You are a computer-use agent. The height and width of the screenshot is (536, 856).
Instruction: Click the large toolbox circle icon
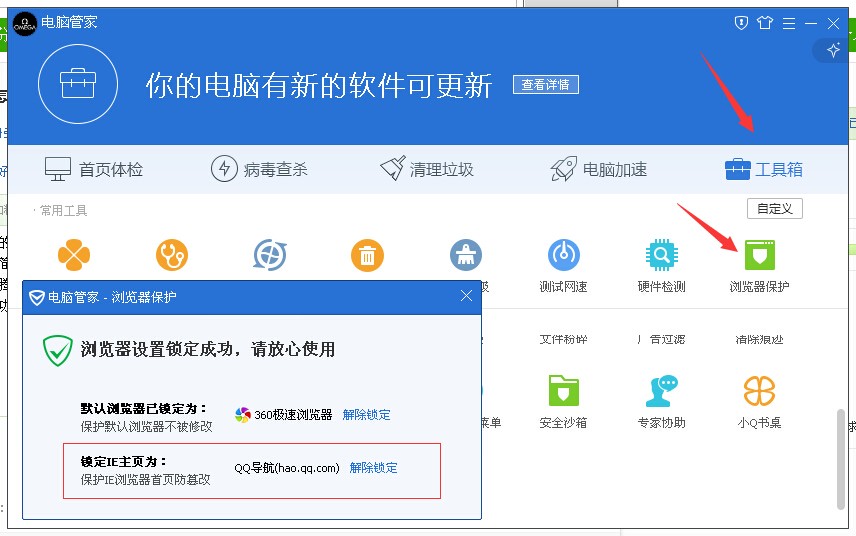coord(78,84)
